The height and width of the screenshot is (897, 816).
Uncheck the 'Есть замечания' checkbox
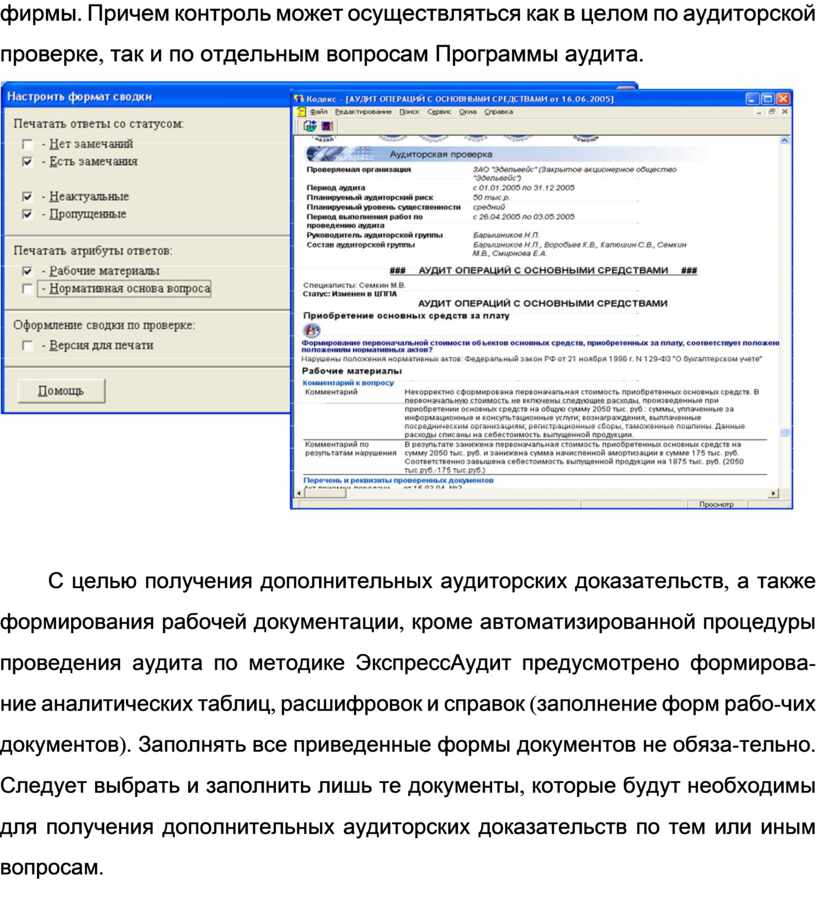coord(27,162)
